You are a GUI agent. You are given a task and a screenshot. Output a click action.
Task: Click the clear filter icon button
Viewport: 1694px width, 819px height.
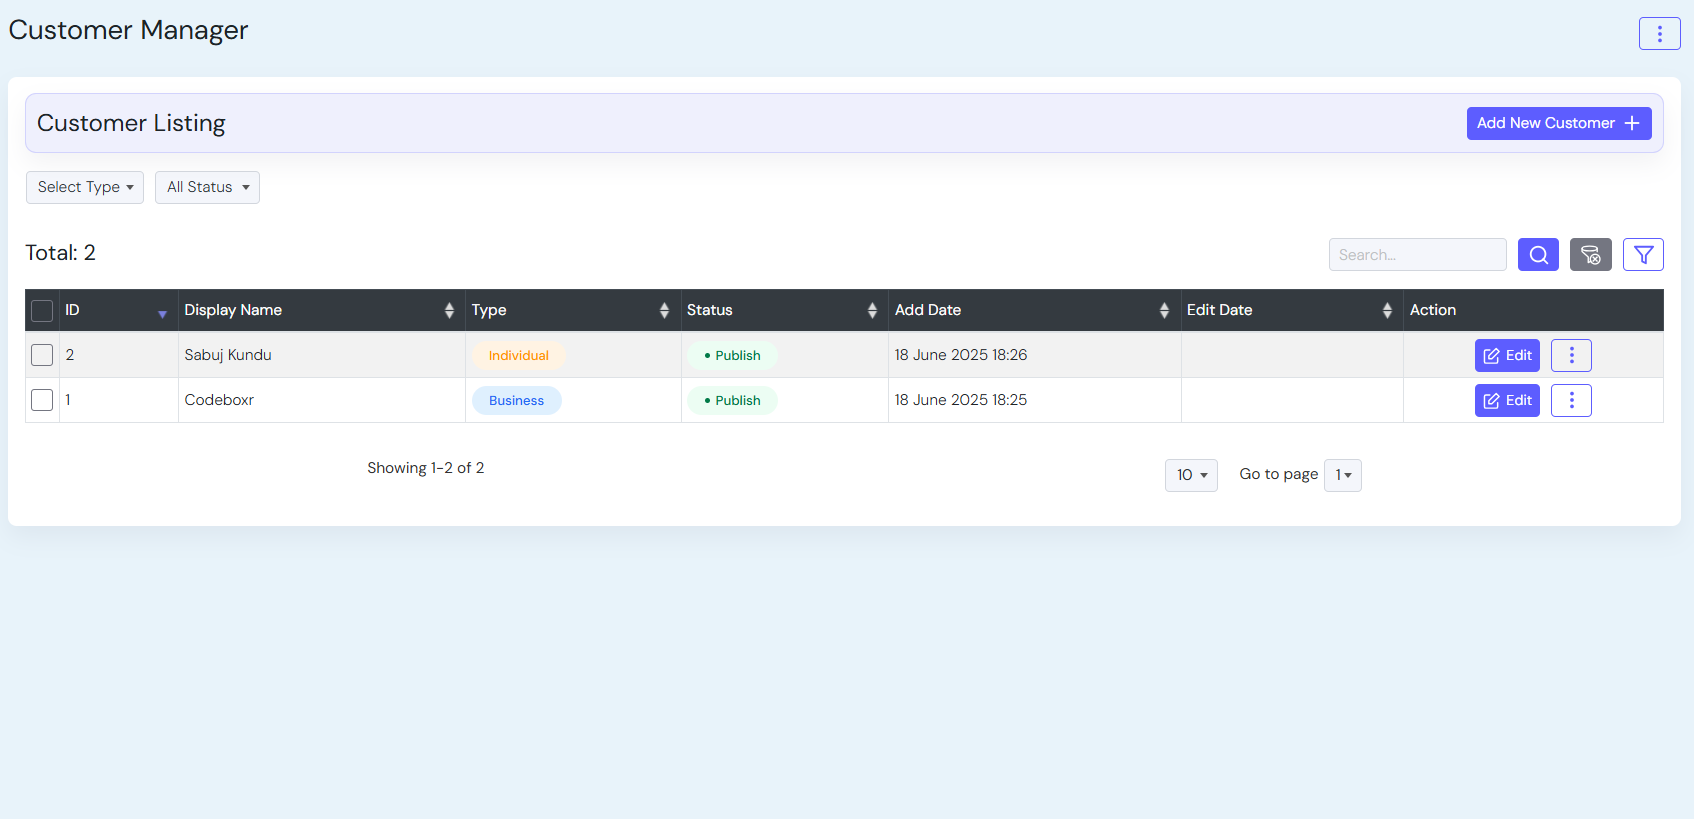(x=1590, y=255)
